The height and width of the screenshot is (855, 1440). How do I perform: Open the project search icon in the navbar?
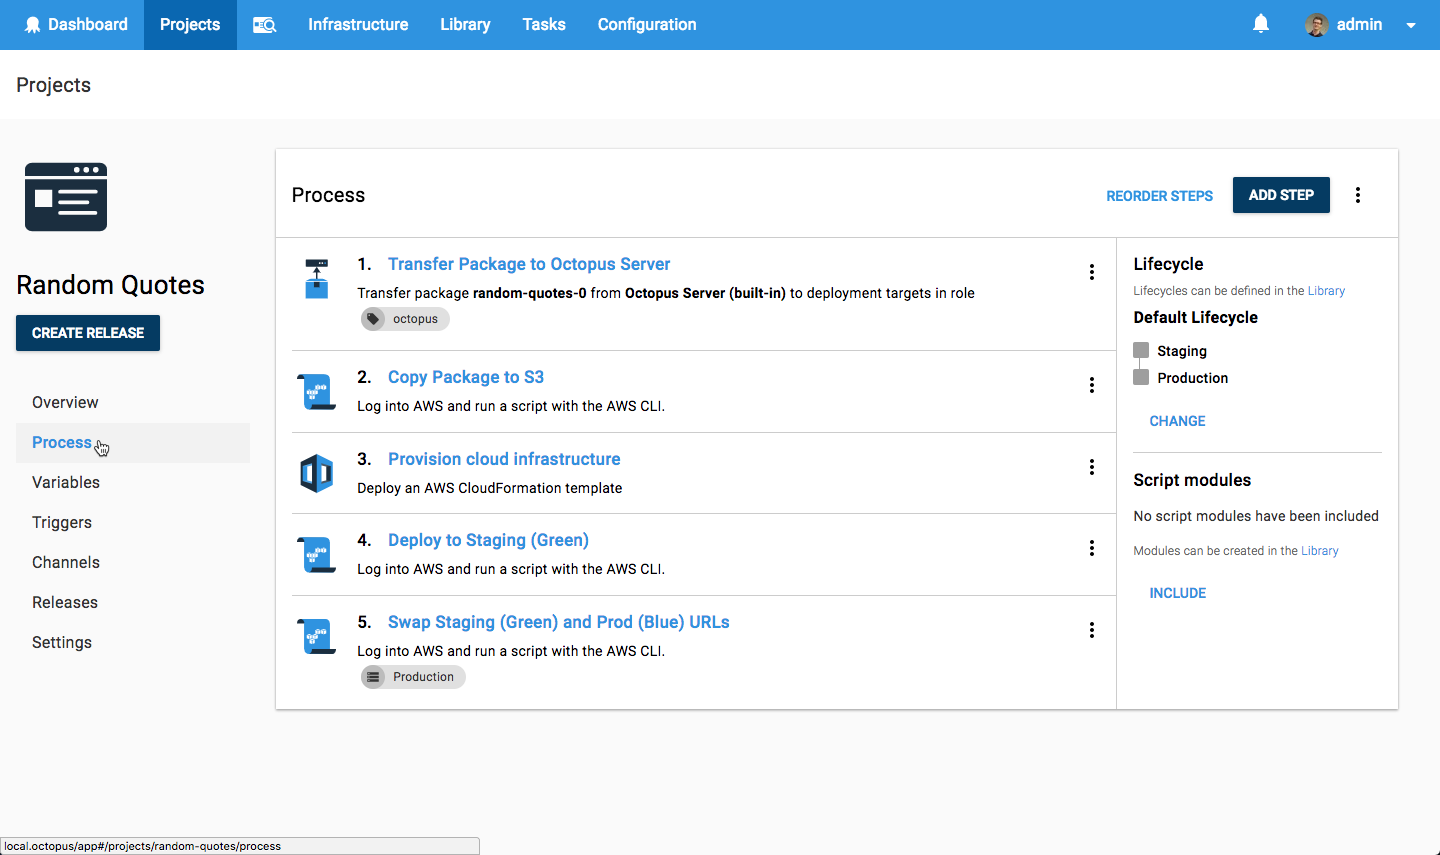264,24
